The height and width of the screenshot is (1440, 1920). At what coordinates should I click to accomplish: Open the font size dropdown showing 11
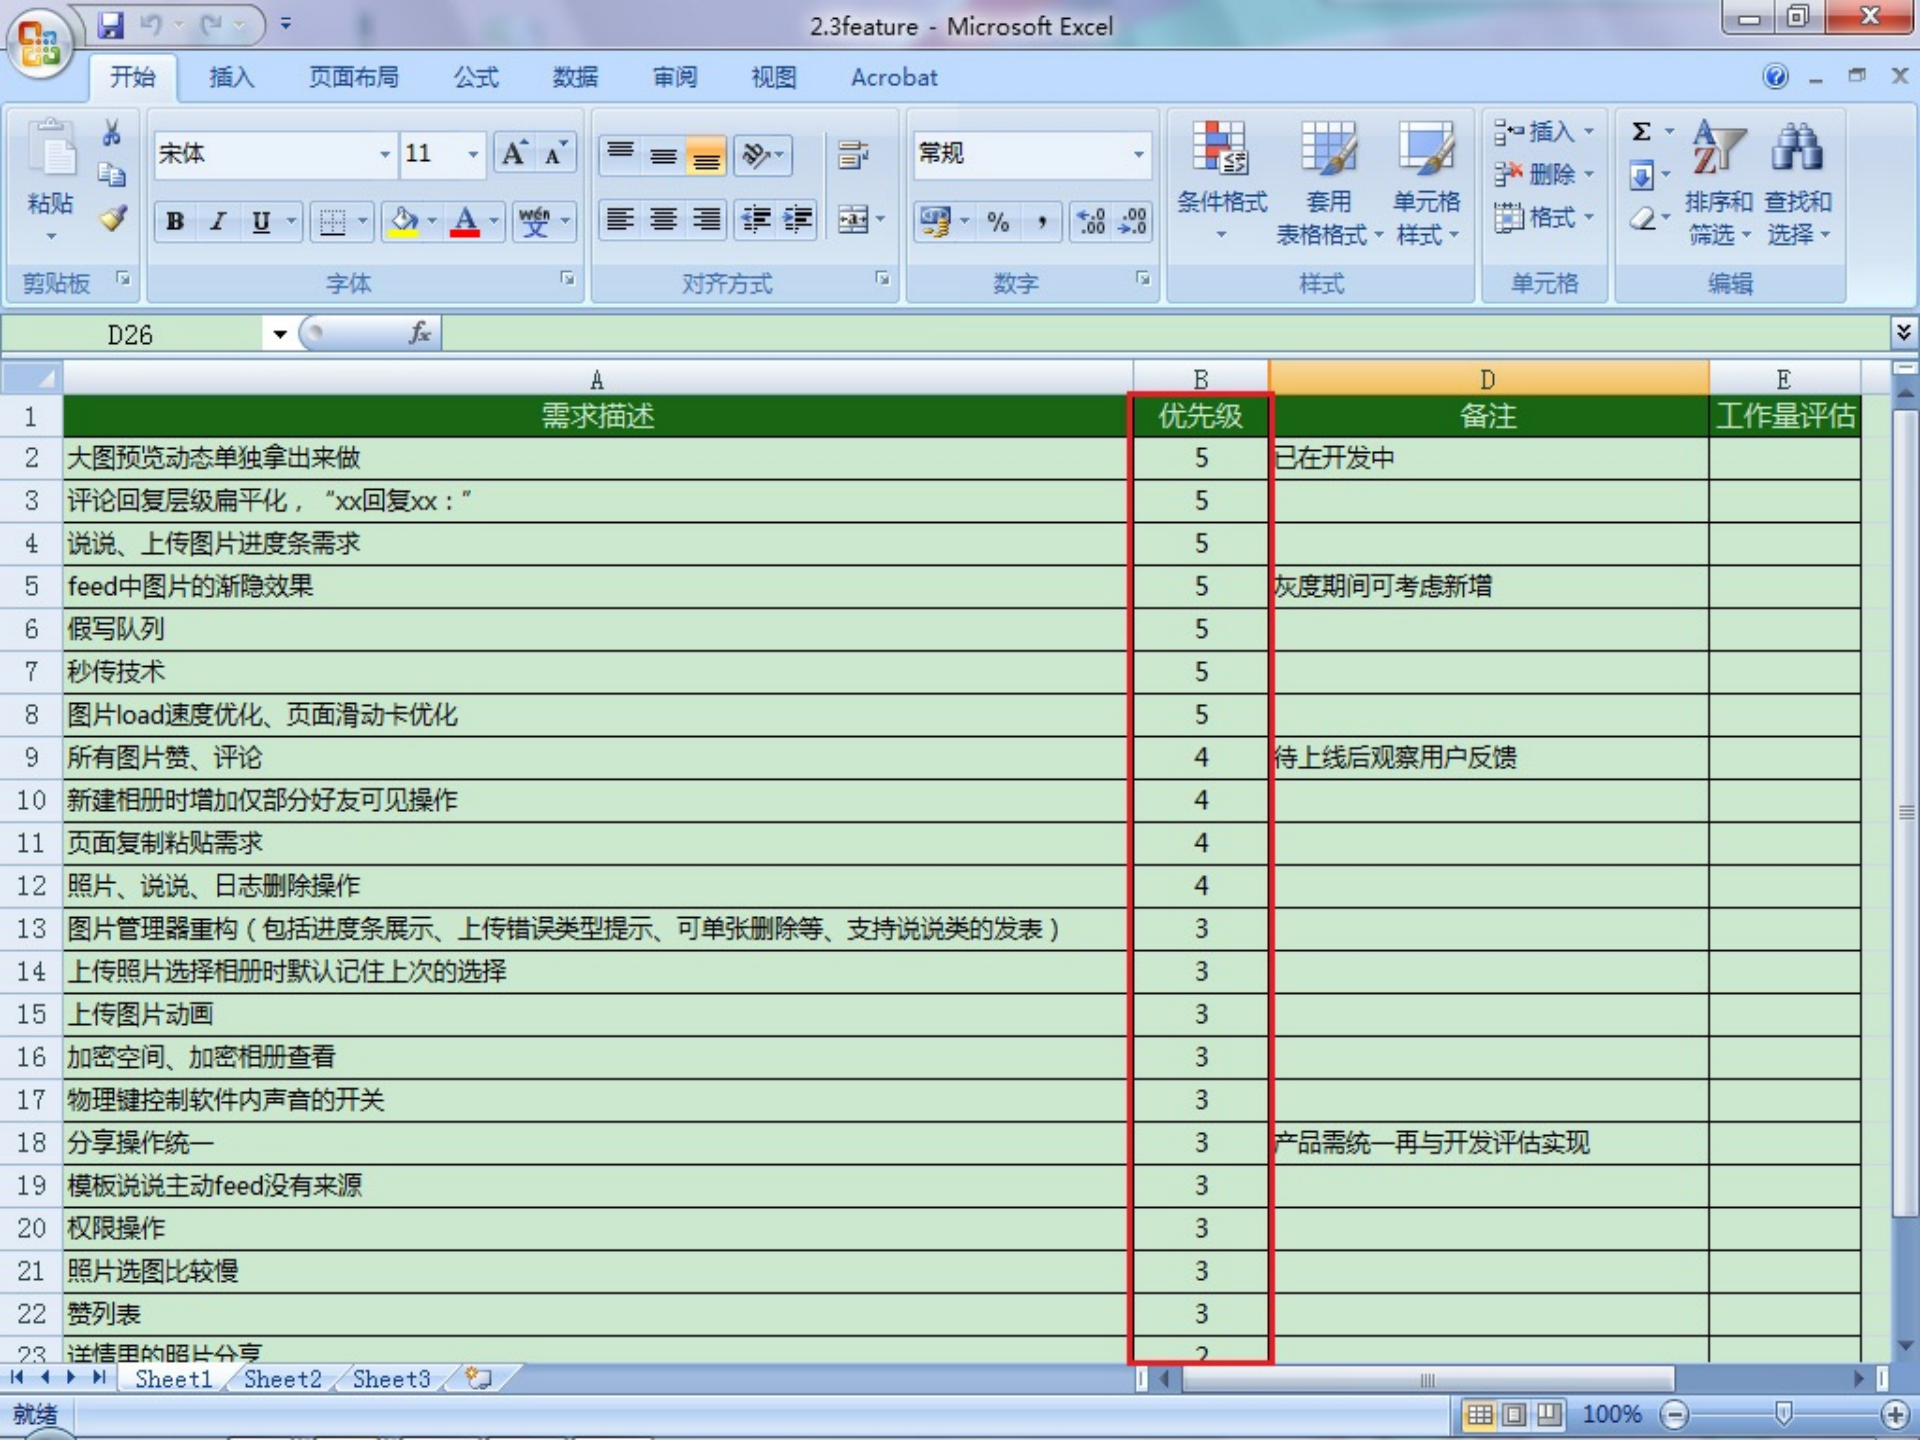[472, 155]
